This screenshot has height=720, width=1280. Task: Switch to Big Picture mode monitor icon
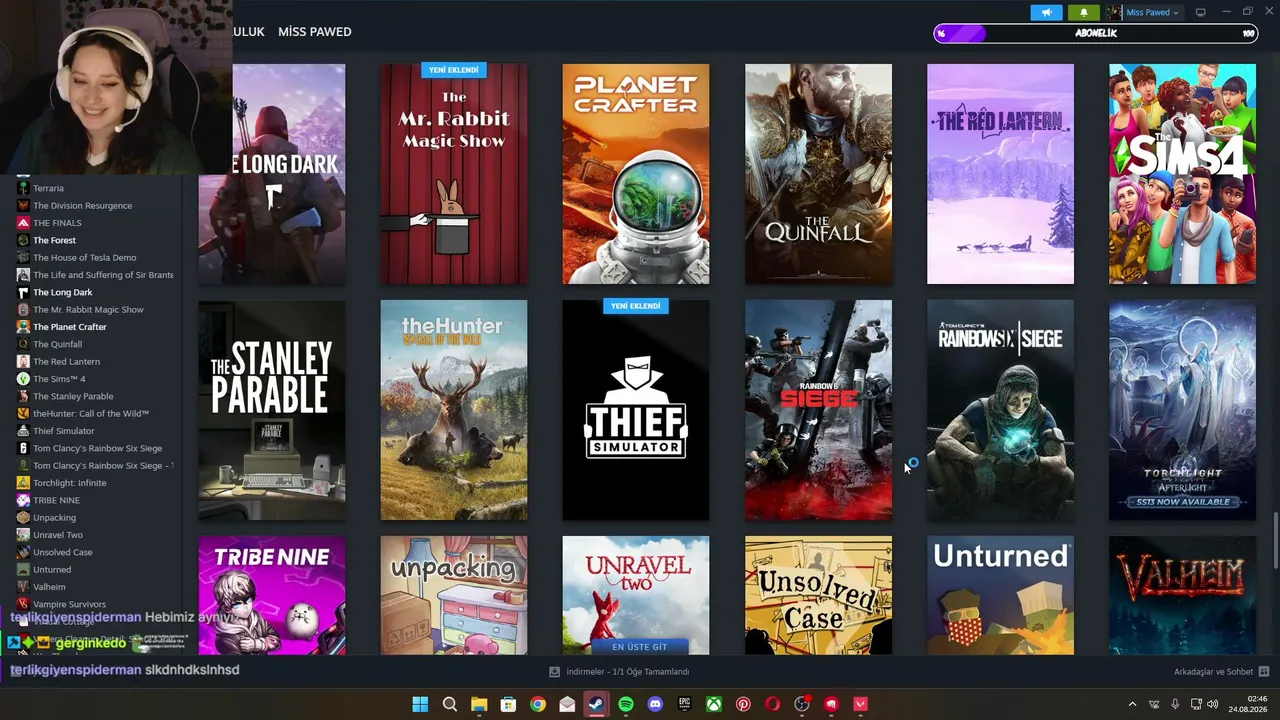click(x=1201, y=12)
